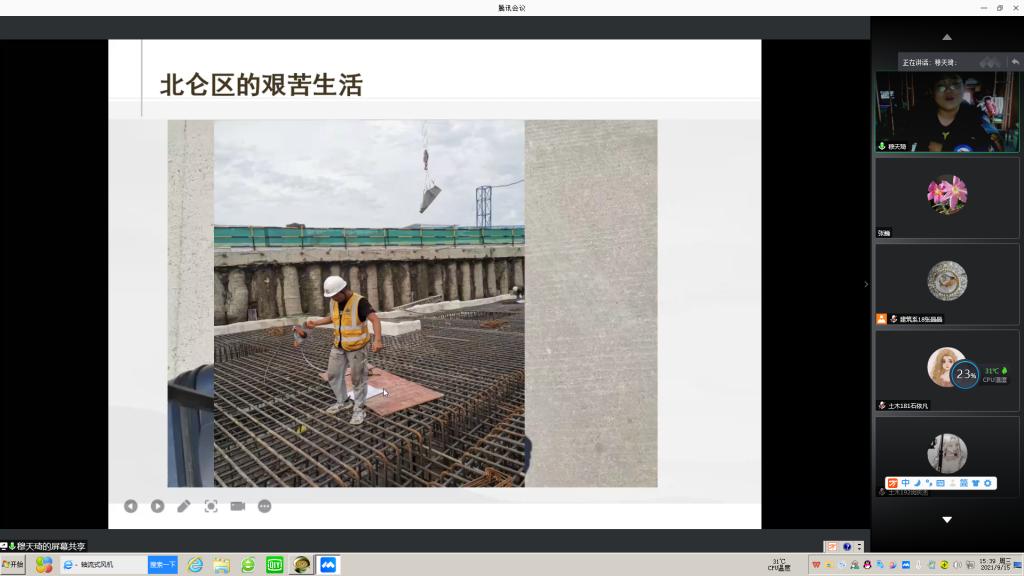Click the focus/zoom frame icon
The image size is (1024, 576).
click(211, 506)
